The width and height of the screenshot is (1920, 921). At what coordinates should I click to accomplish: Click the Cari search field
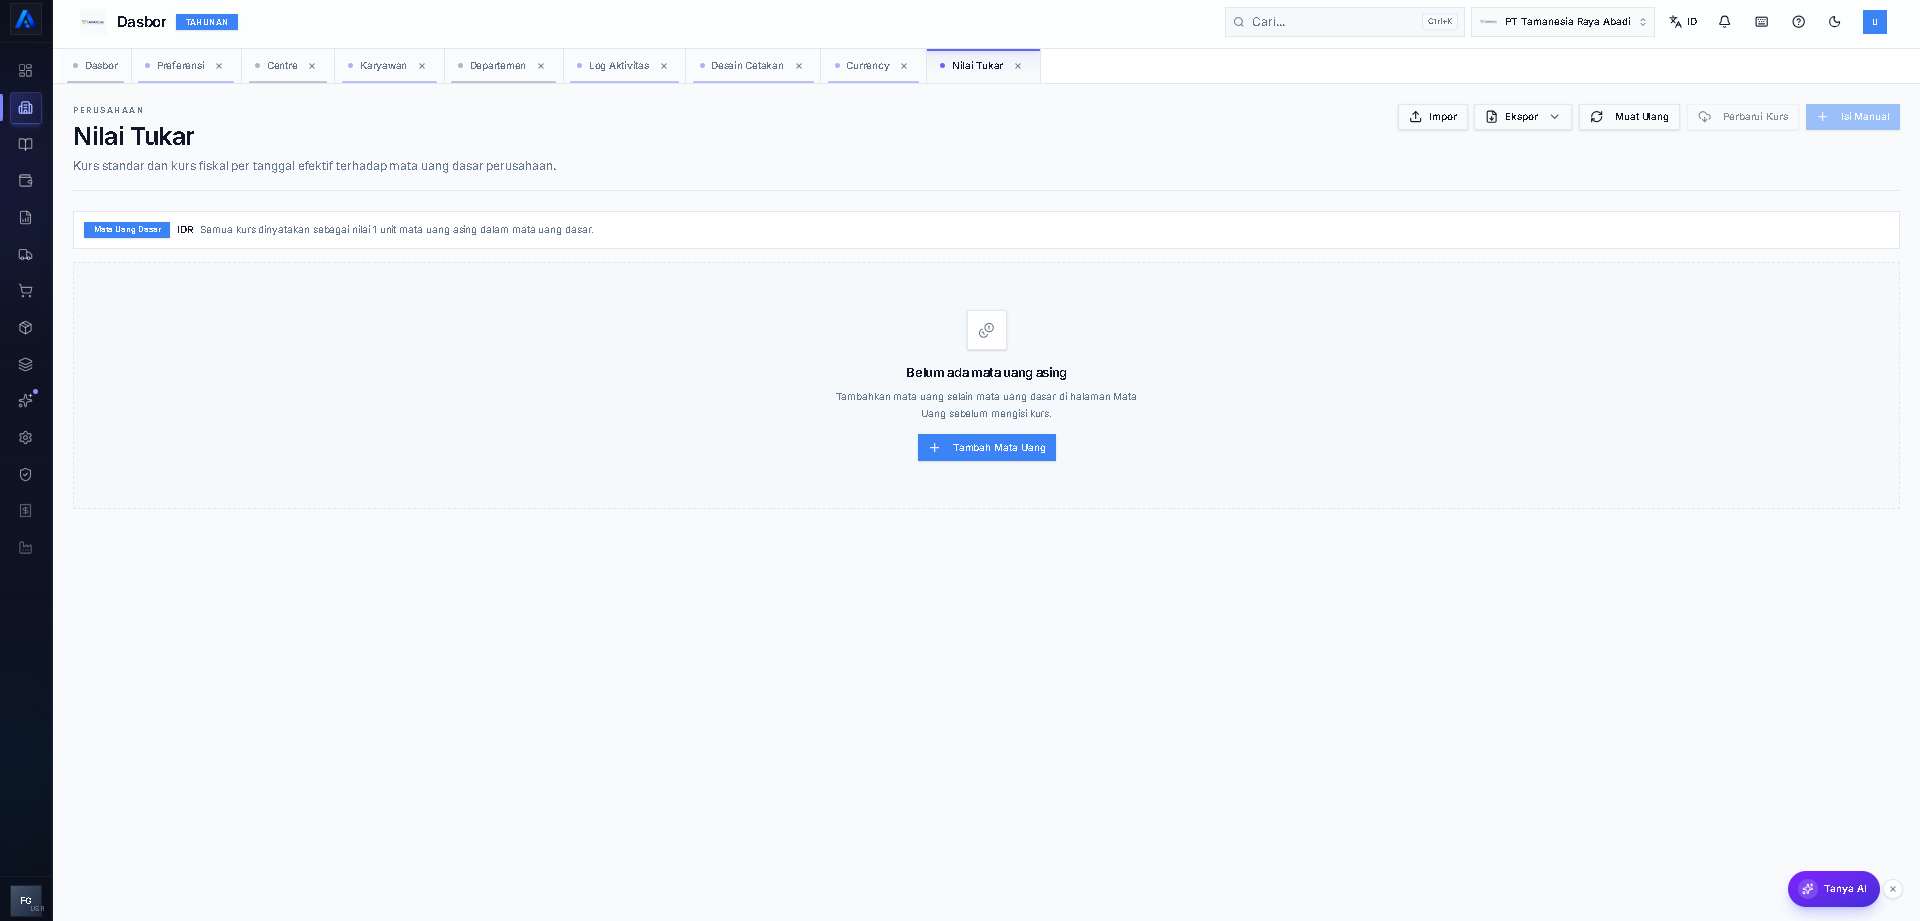[x=1344, y=22]
